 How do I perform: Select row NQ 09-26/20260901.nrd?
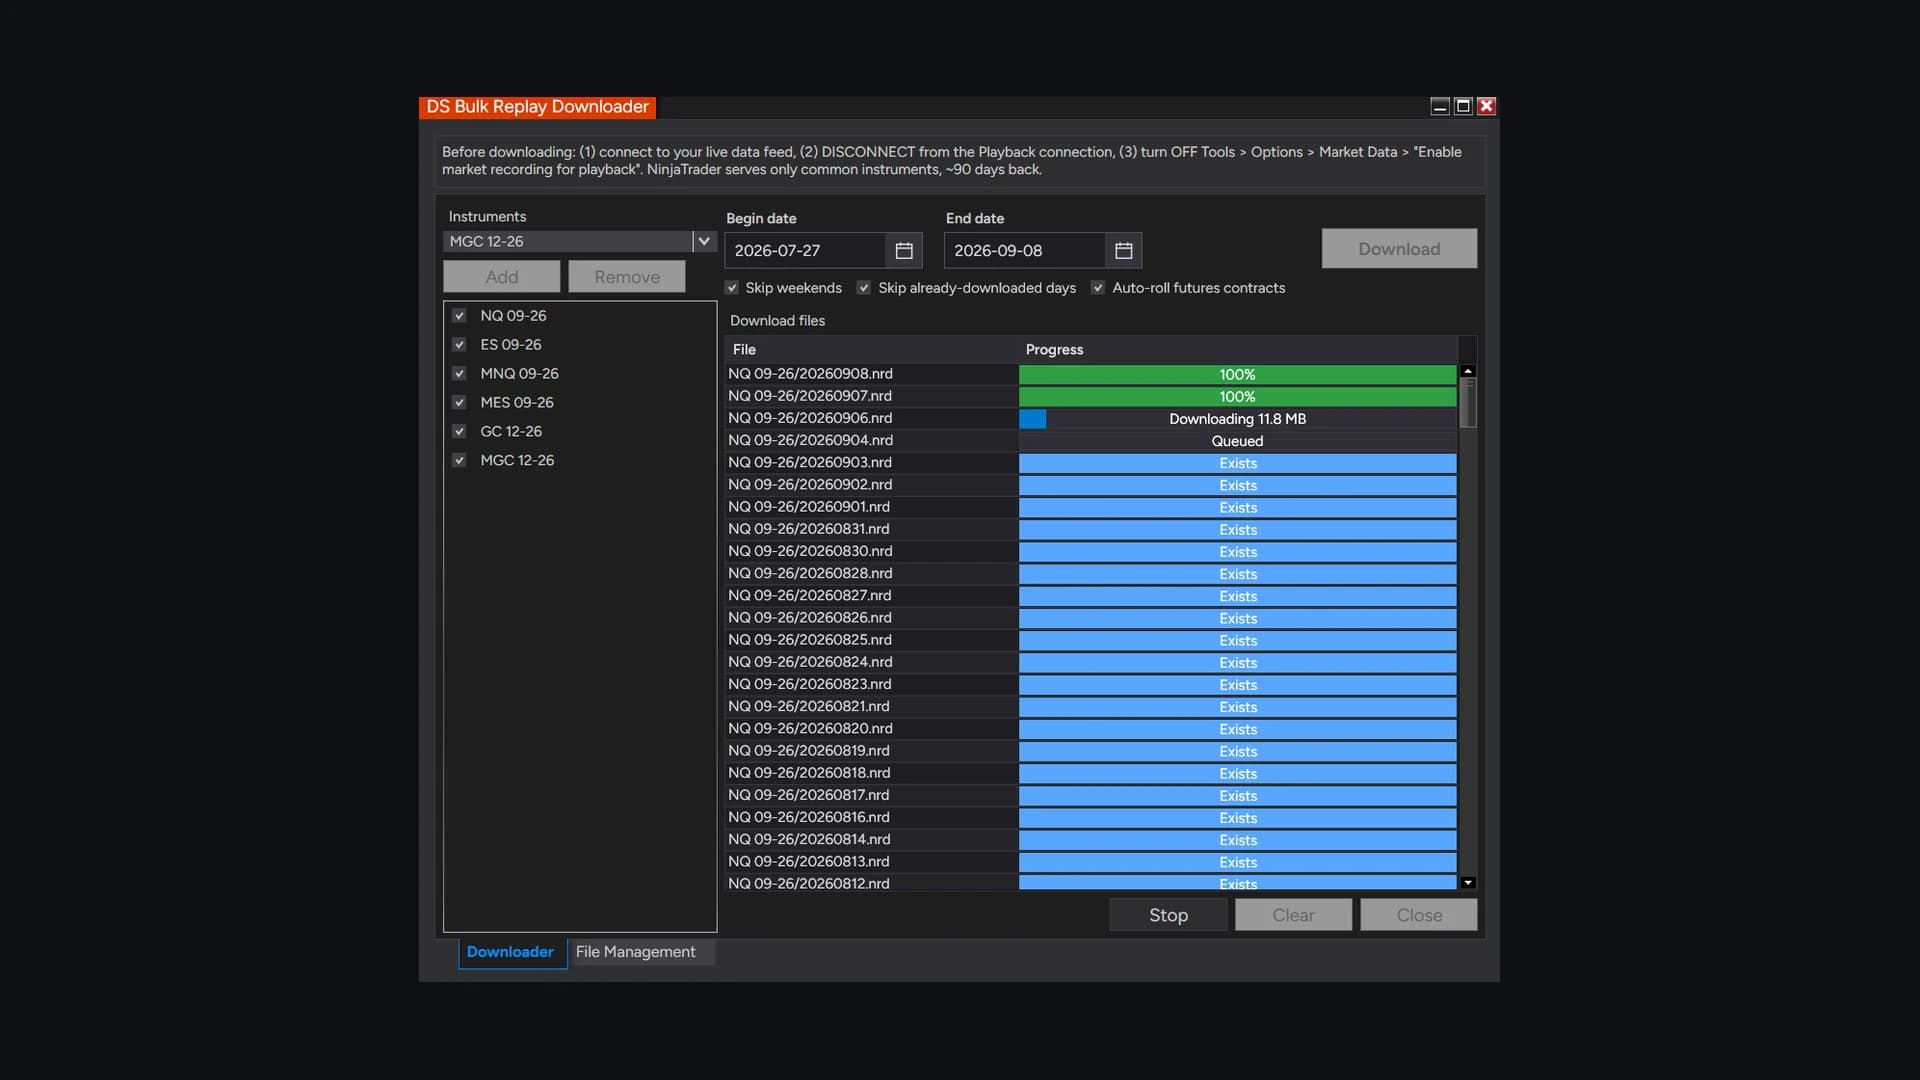point(1091,507)
